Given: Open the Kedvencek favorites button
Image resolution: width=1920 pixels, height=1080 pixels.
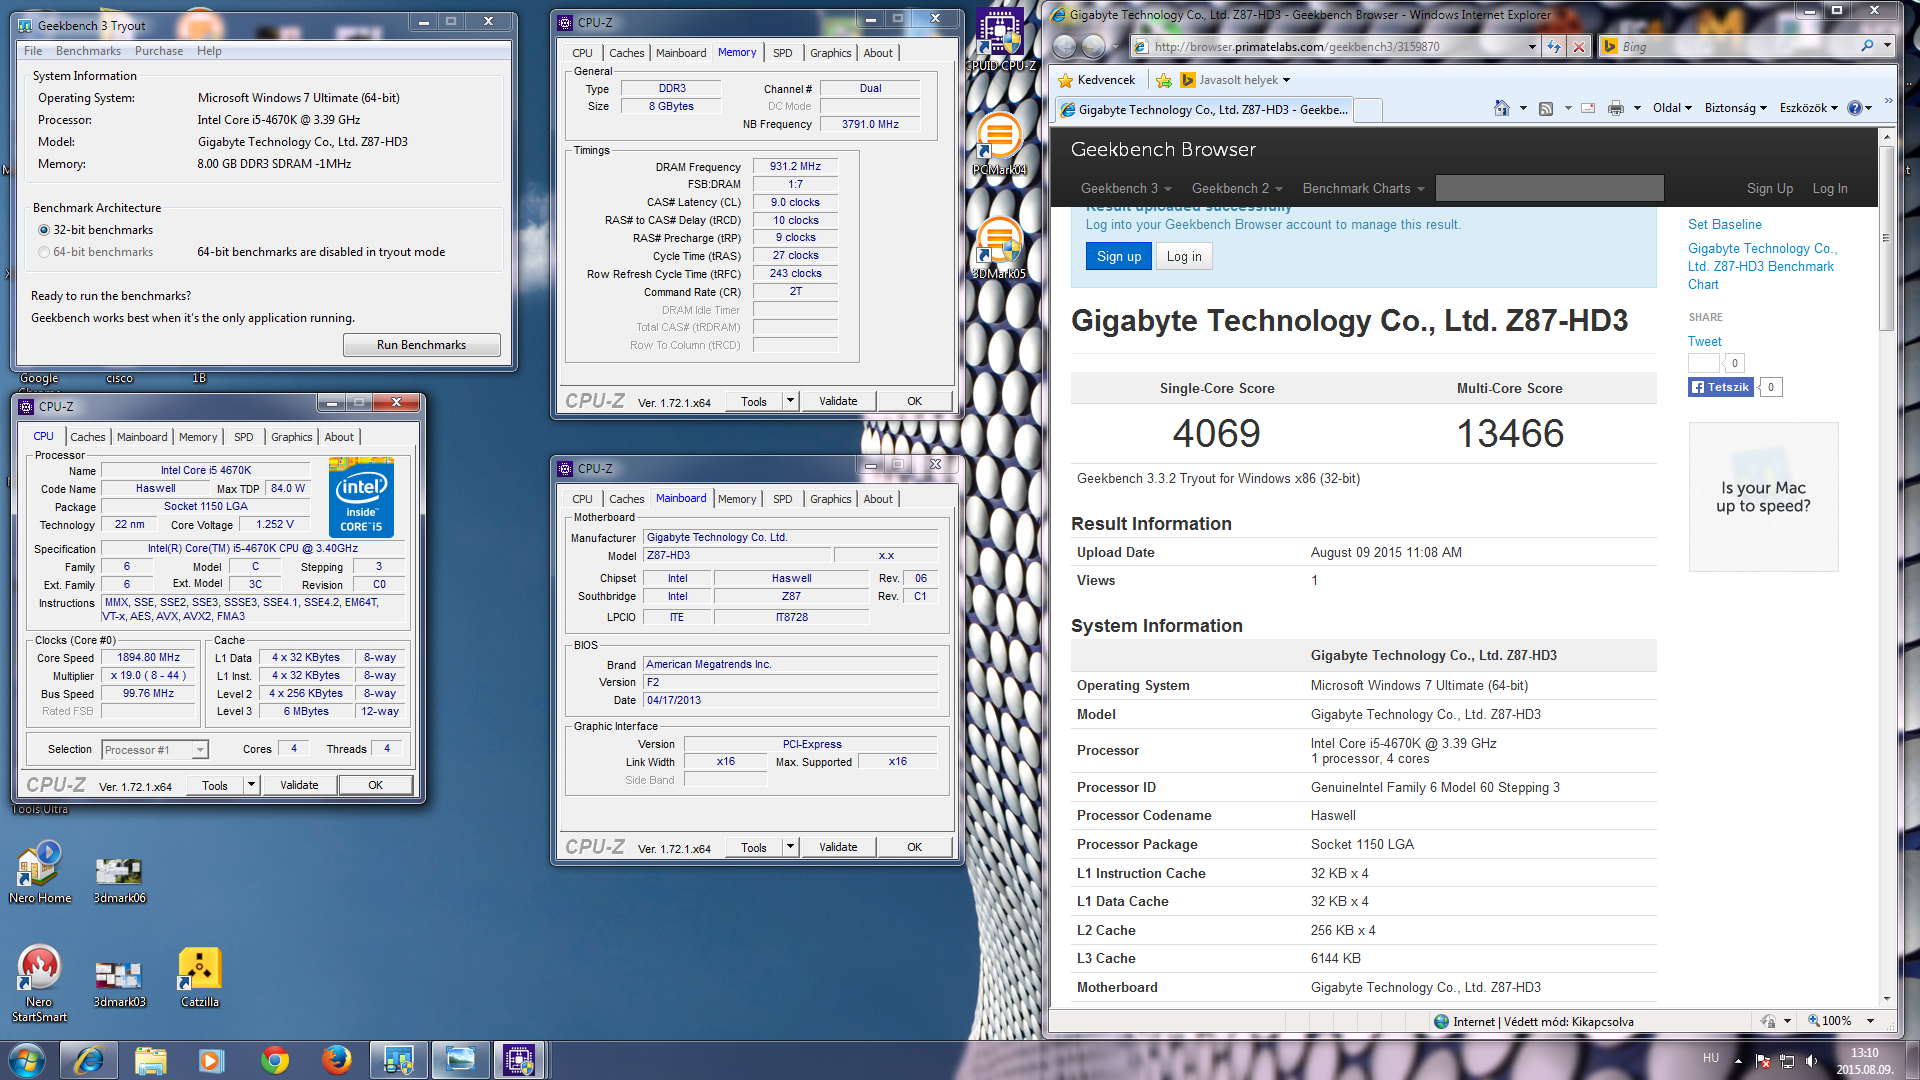Looking at the screenshot, I should pos(1096,80).
